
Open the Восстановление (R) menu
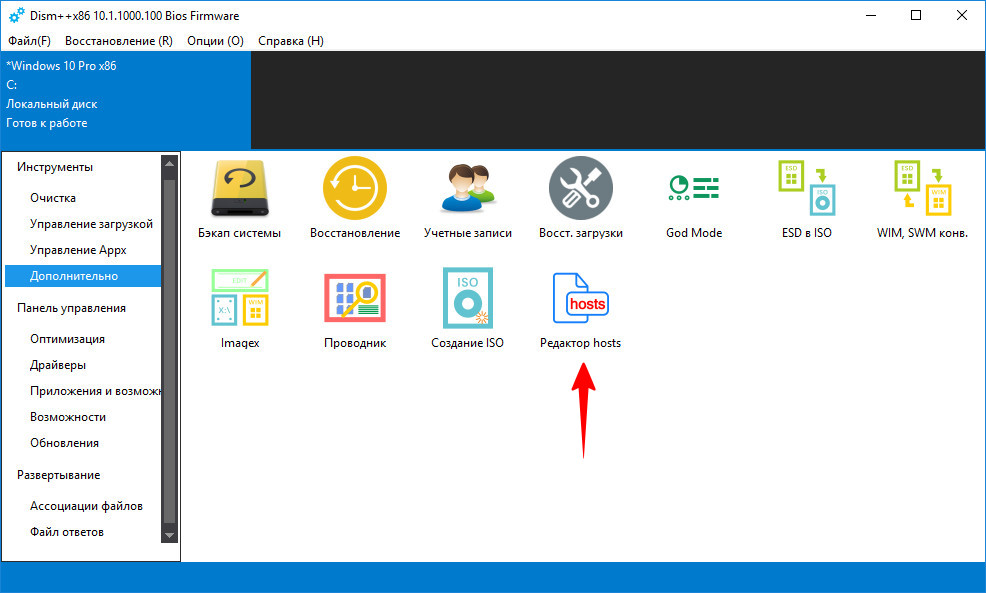[119, 41]
